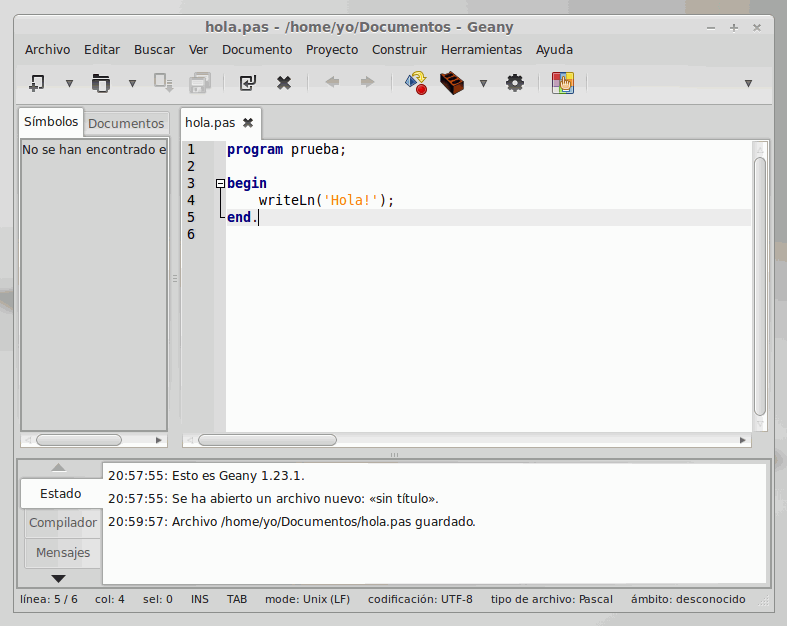787x626 pixels.
Task: Select the Mensajes tab in bottom panel
Action: pyautogui.click(x=63, y=552)
